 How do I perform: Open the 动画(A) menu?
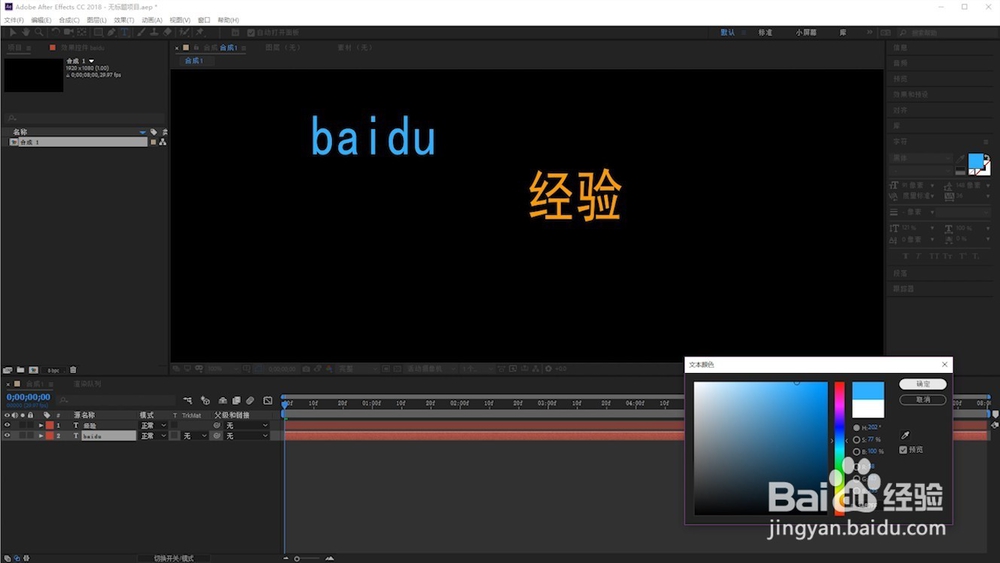click(152, 20)
